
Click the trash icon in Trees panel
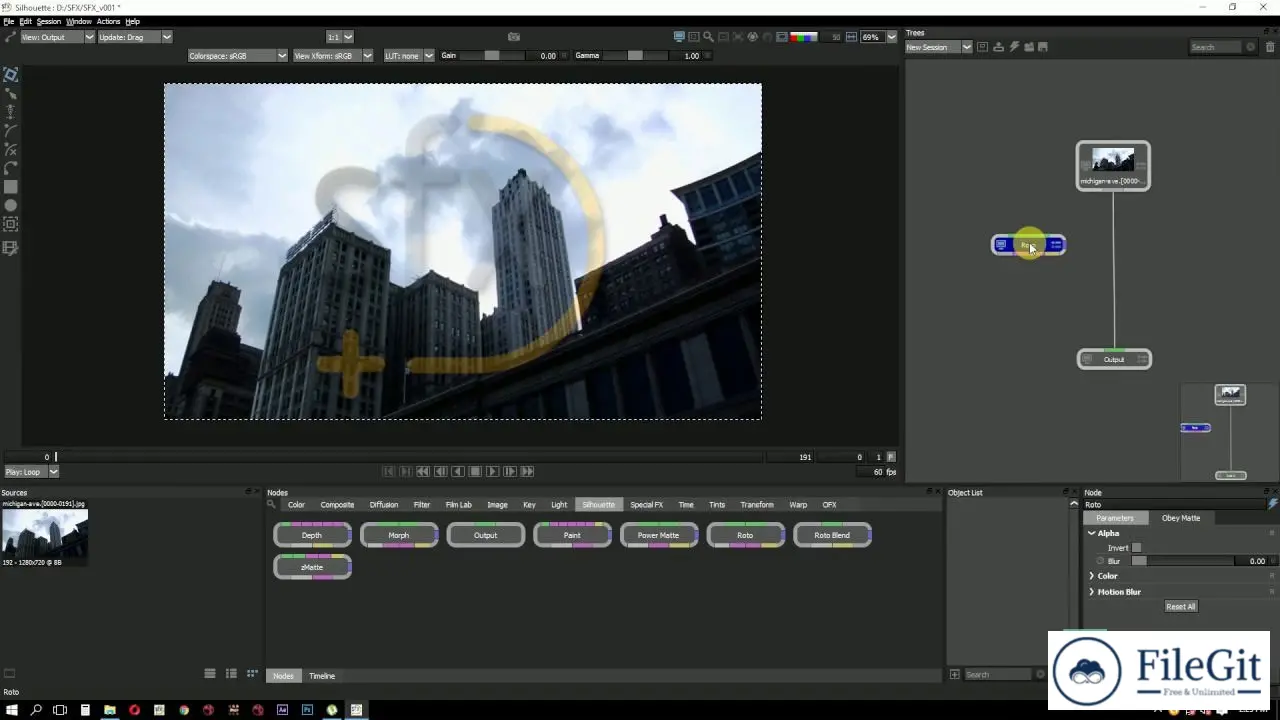[1271, 47]
